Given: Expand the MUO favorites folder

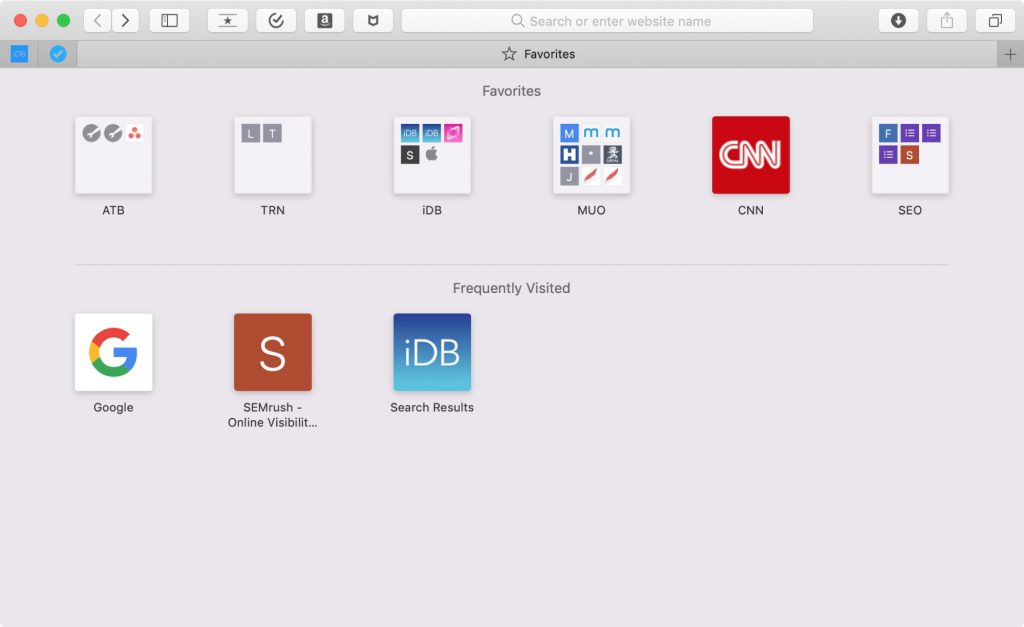Looking at the screenshot, I should coord(591,155).
